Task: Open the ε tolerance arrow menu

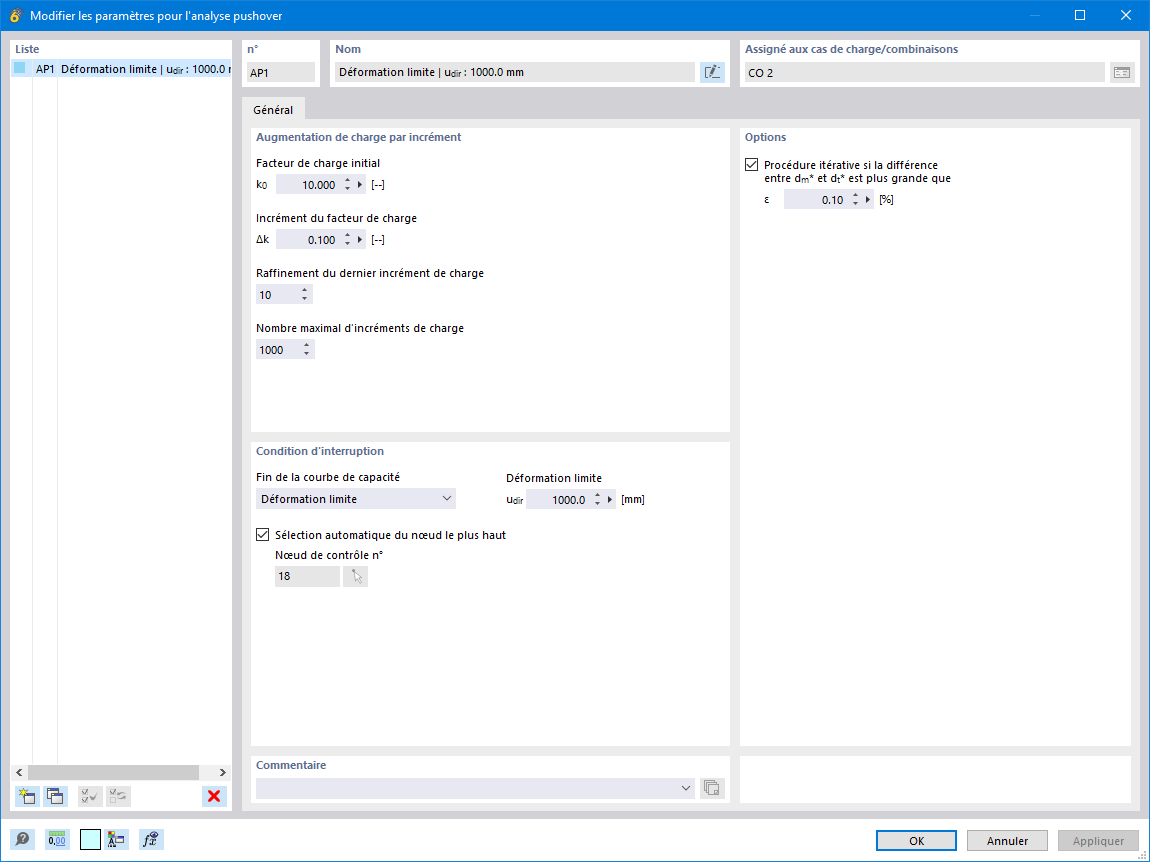Action: 868,200
